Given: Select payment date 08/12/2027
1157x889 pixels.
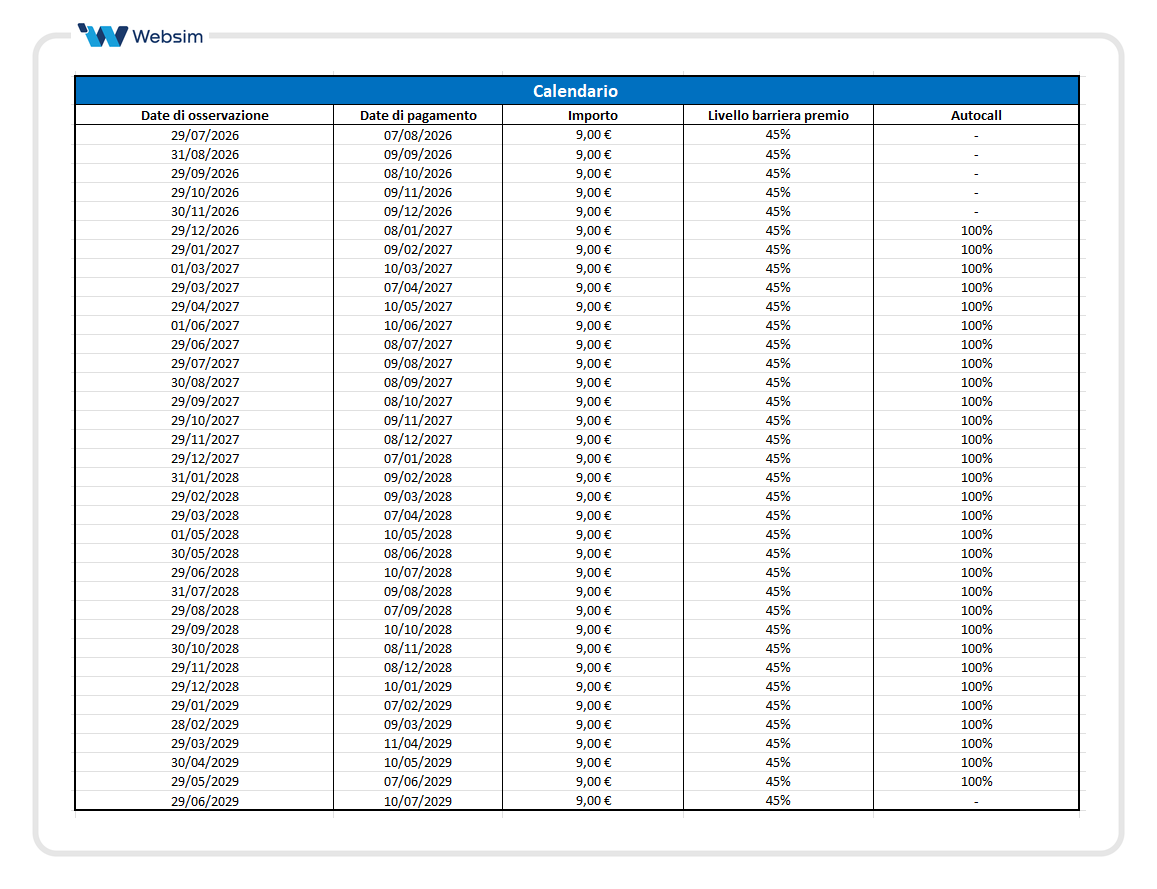Looking at the screenshot, I should (x=418, y=439).
